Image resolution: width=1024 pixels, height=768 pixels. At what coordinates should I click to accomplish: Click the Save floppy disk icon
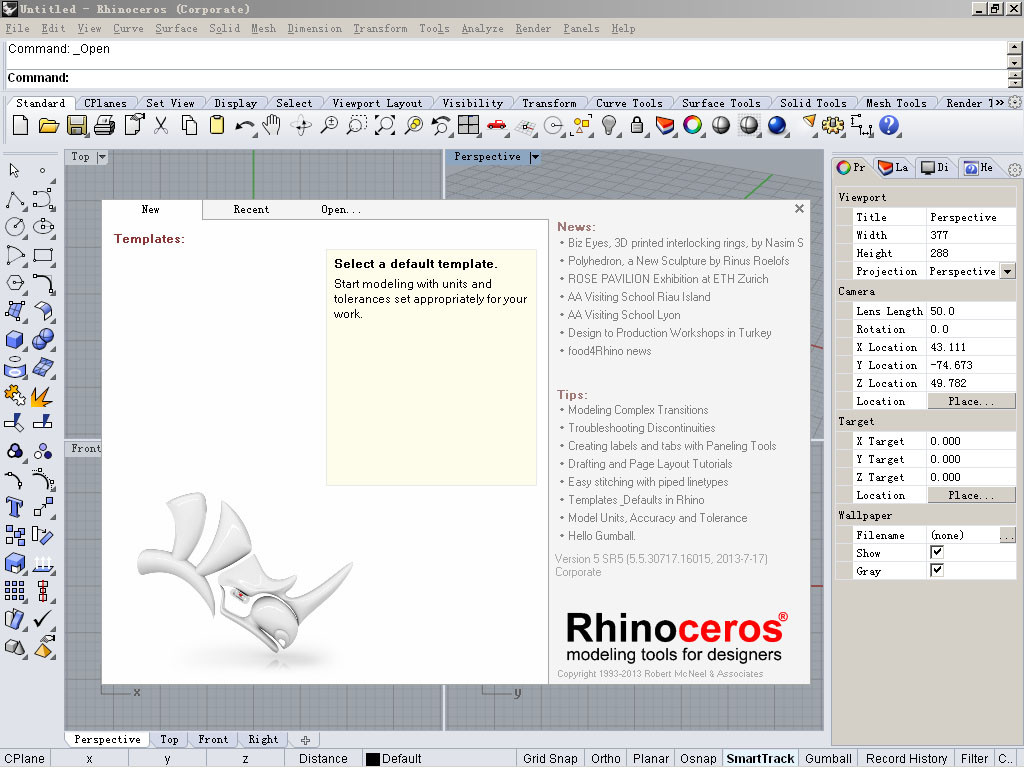(x=76, y=125)
